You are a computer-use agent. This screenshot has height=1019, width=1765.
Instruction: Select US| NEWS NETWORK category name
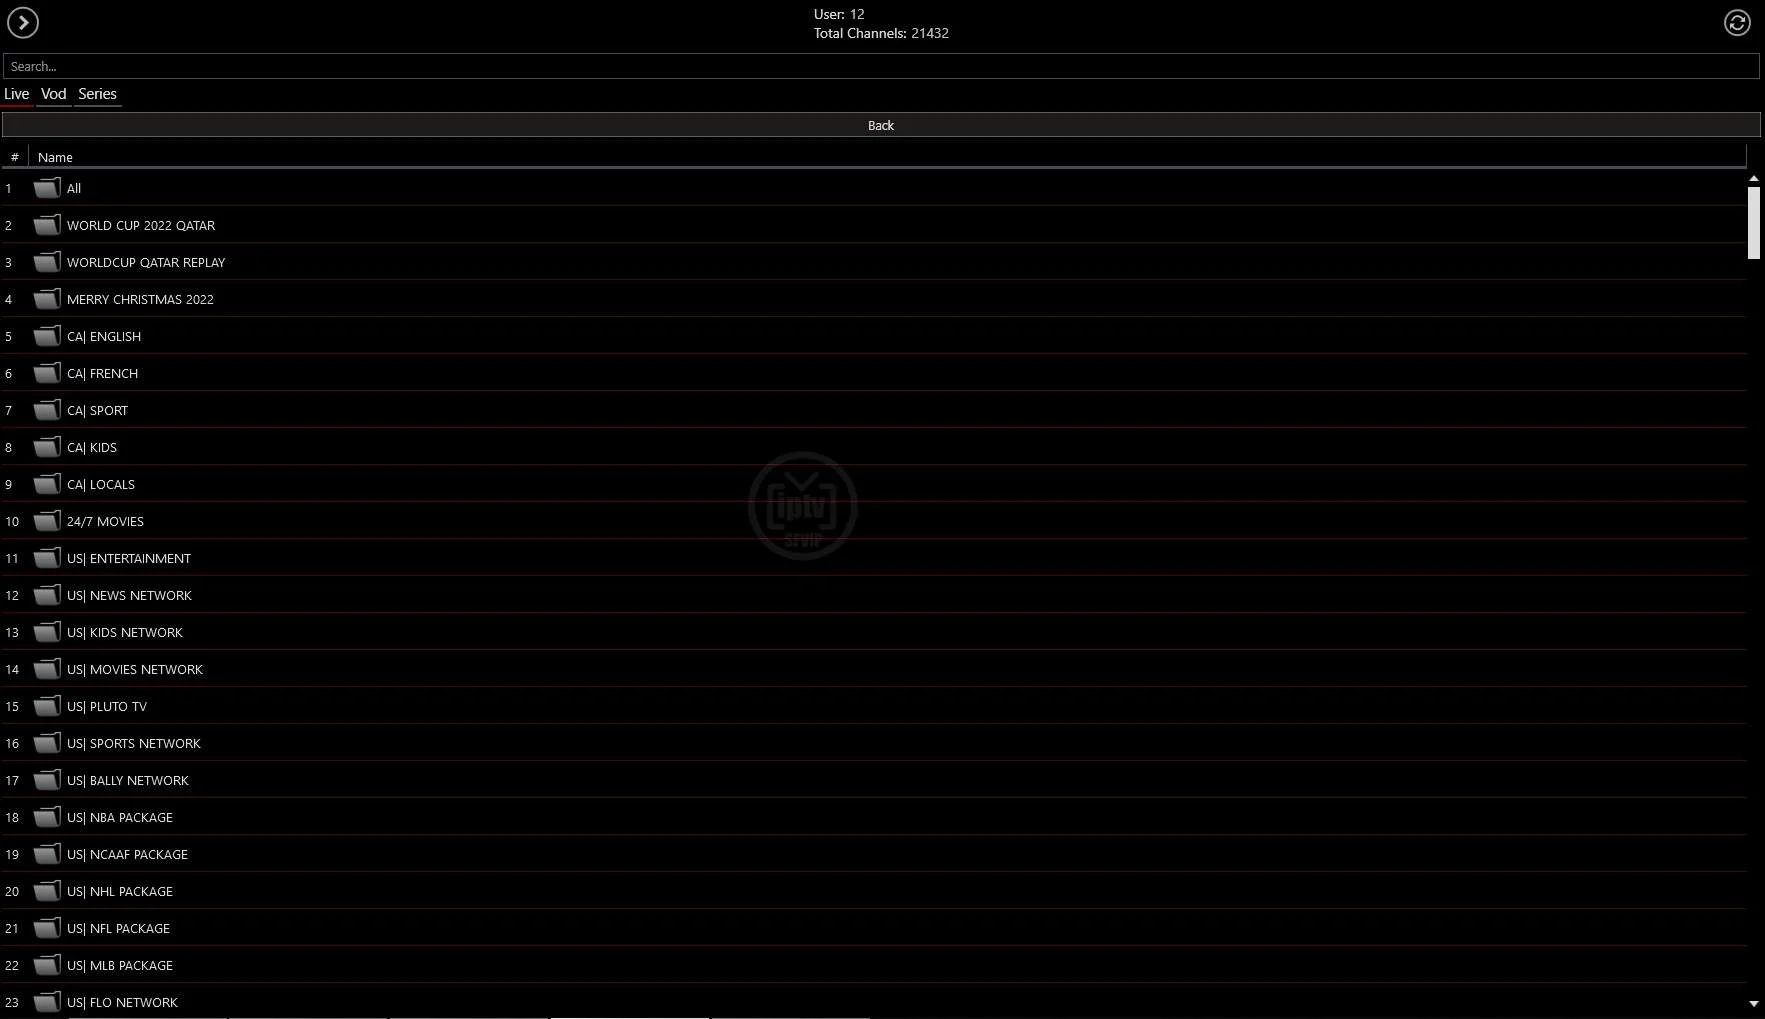(129, 595)
